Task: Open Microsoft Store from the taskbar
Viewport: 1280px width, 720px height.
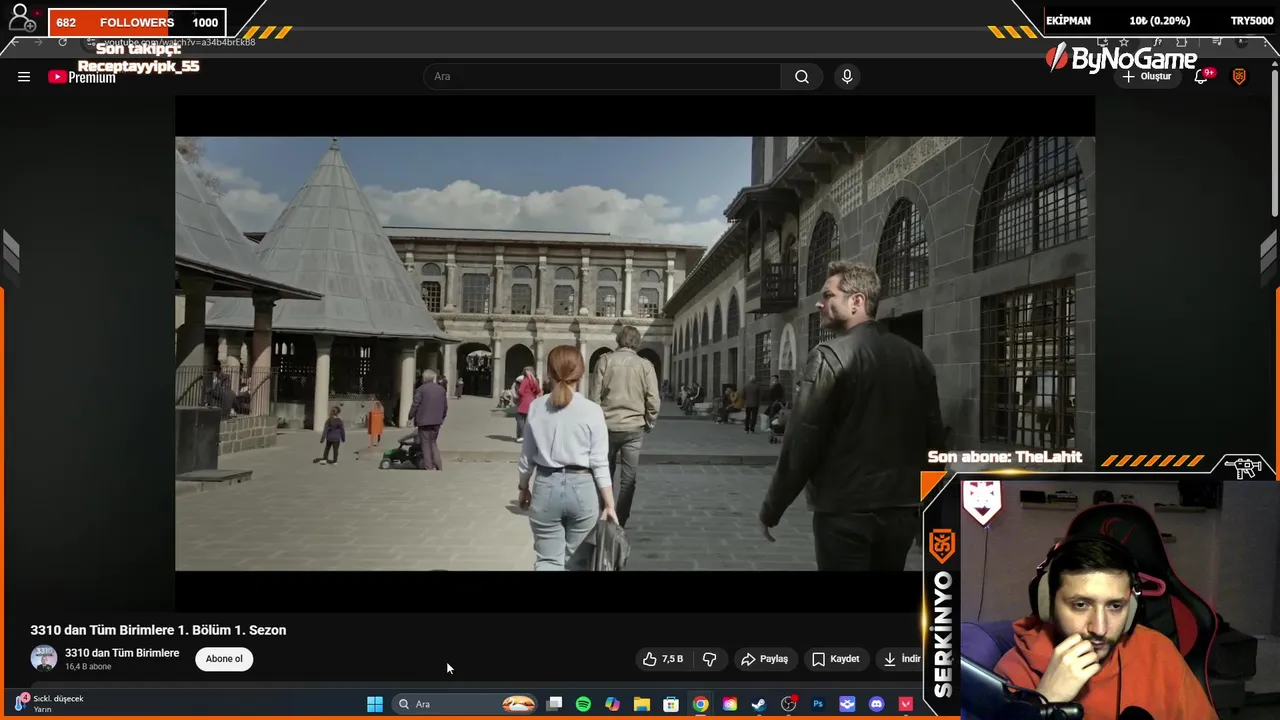Action: (x=671, y=704)
